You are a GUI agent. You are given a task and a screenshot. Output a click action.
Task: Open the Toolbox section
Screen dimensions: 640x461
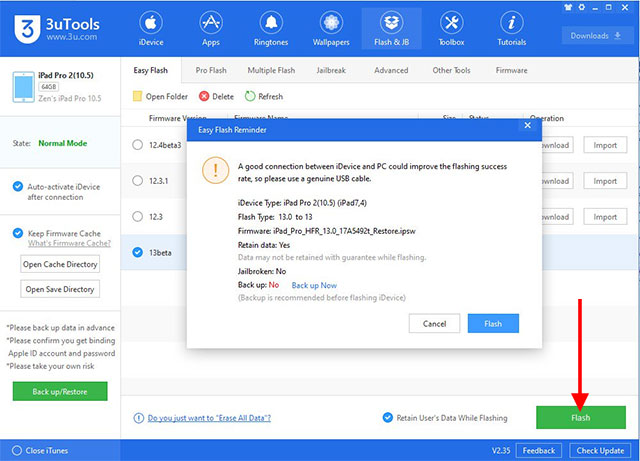451,29
